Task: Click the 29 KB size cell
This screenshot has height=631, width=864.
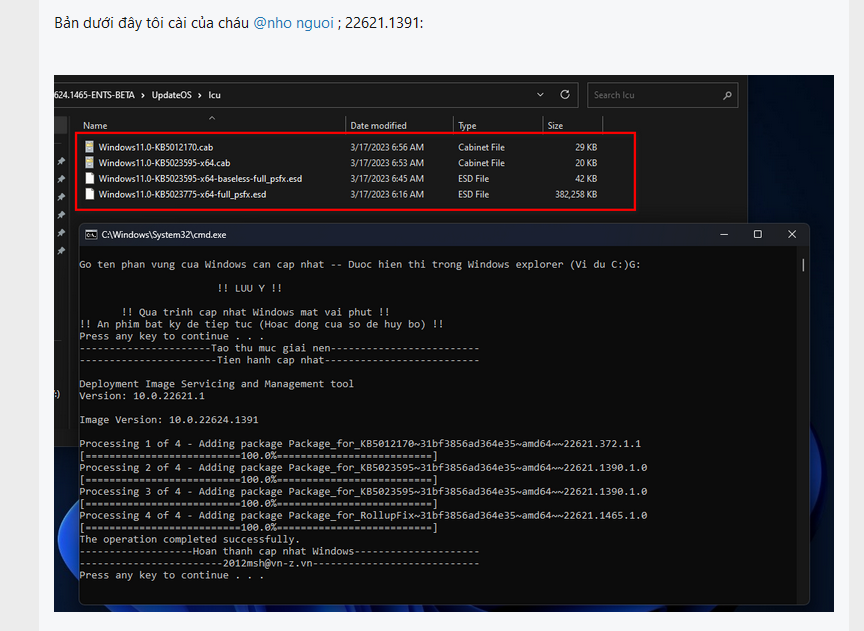Action: pos(586,147)
